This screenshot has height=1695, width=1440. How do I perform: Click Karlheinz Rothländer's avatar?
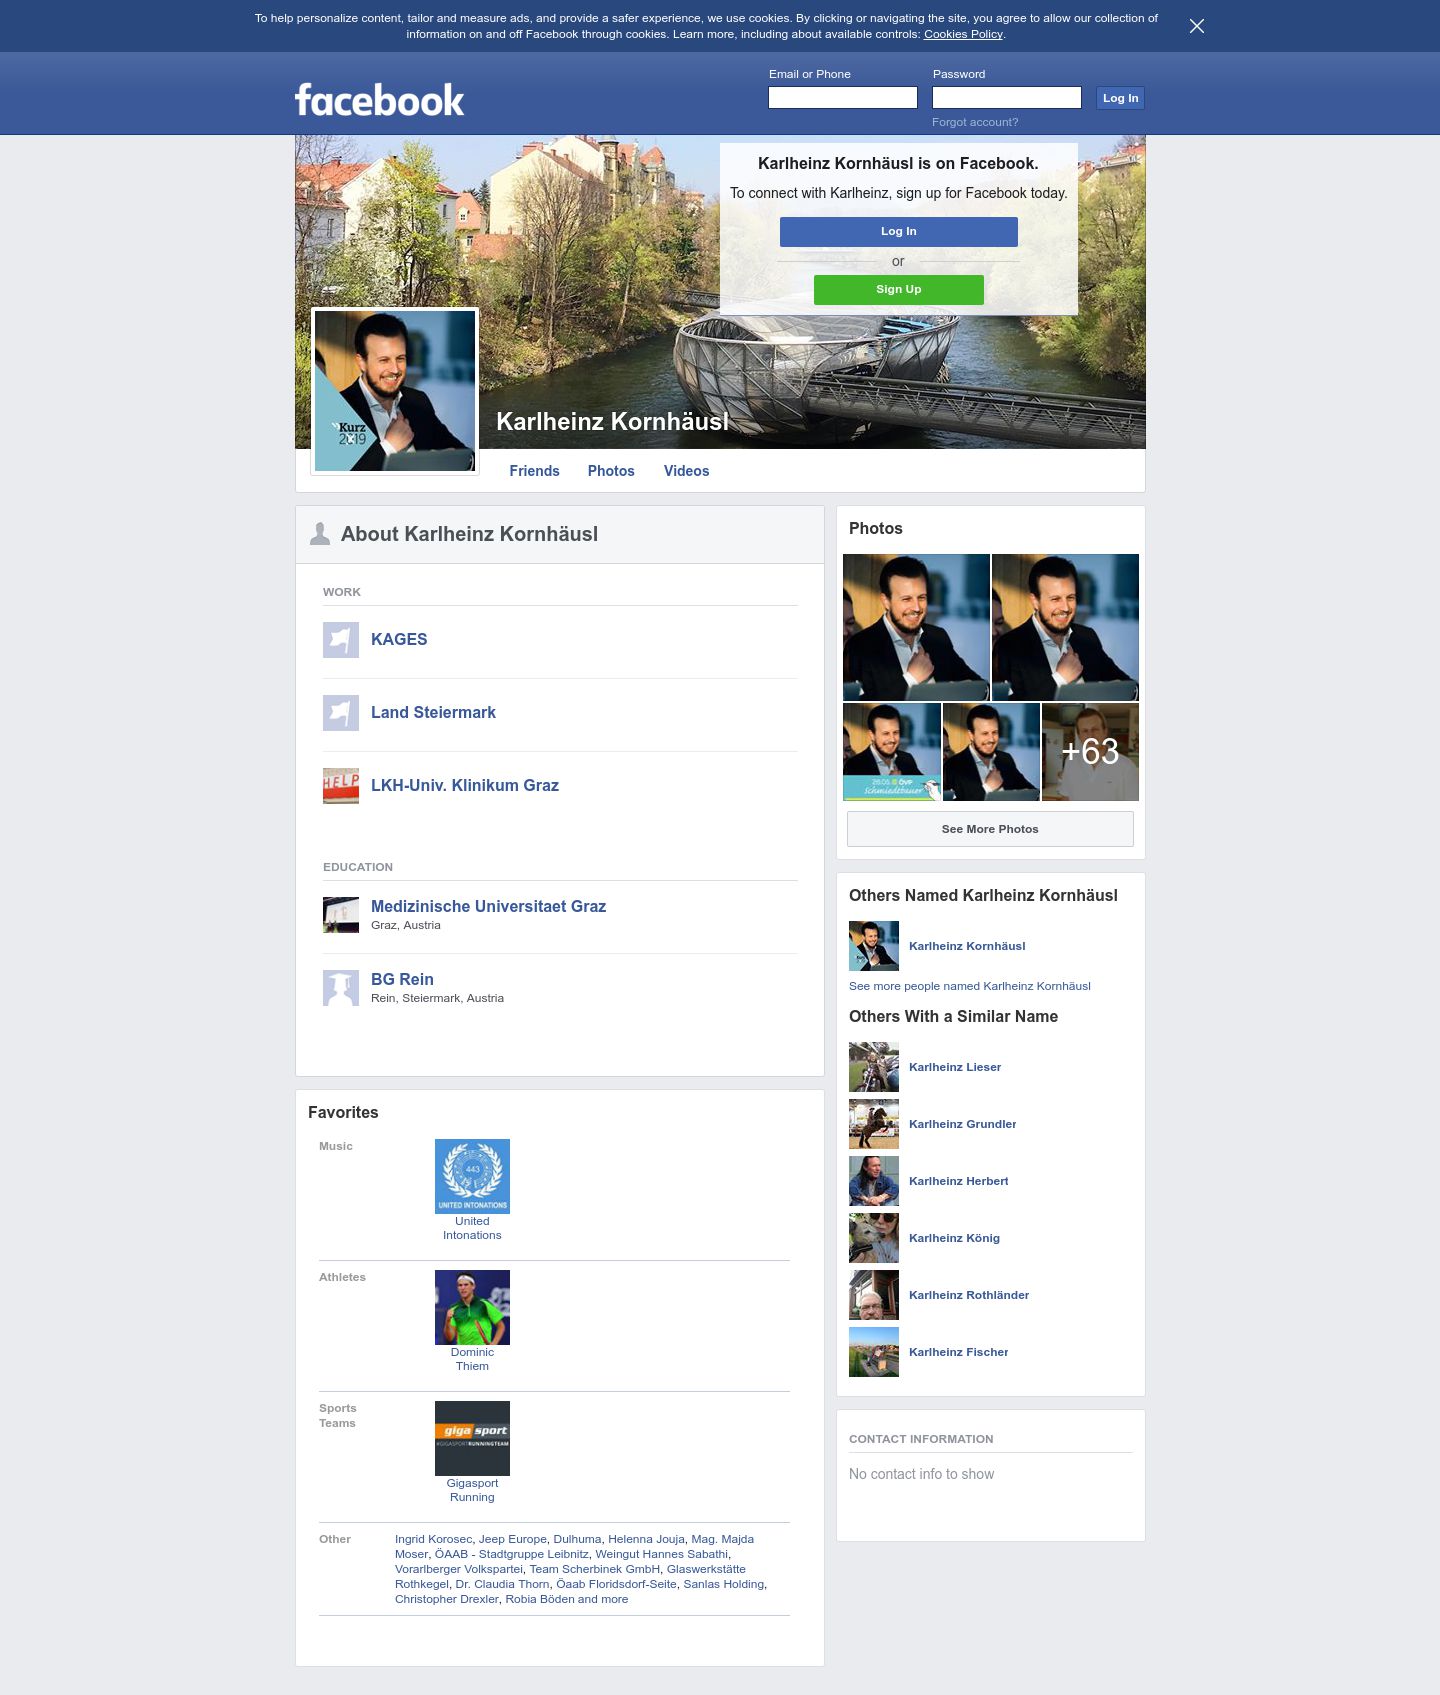pos(874,1295)
